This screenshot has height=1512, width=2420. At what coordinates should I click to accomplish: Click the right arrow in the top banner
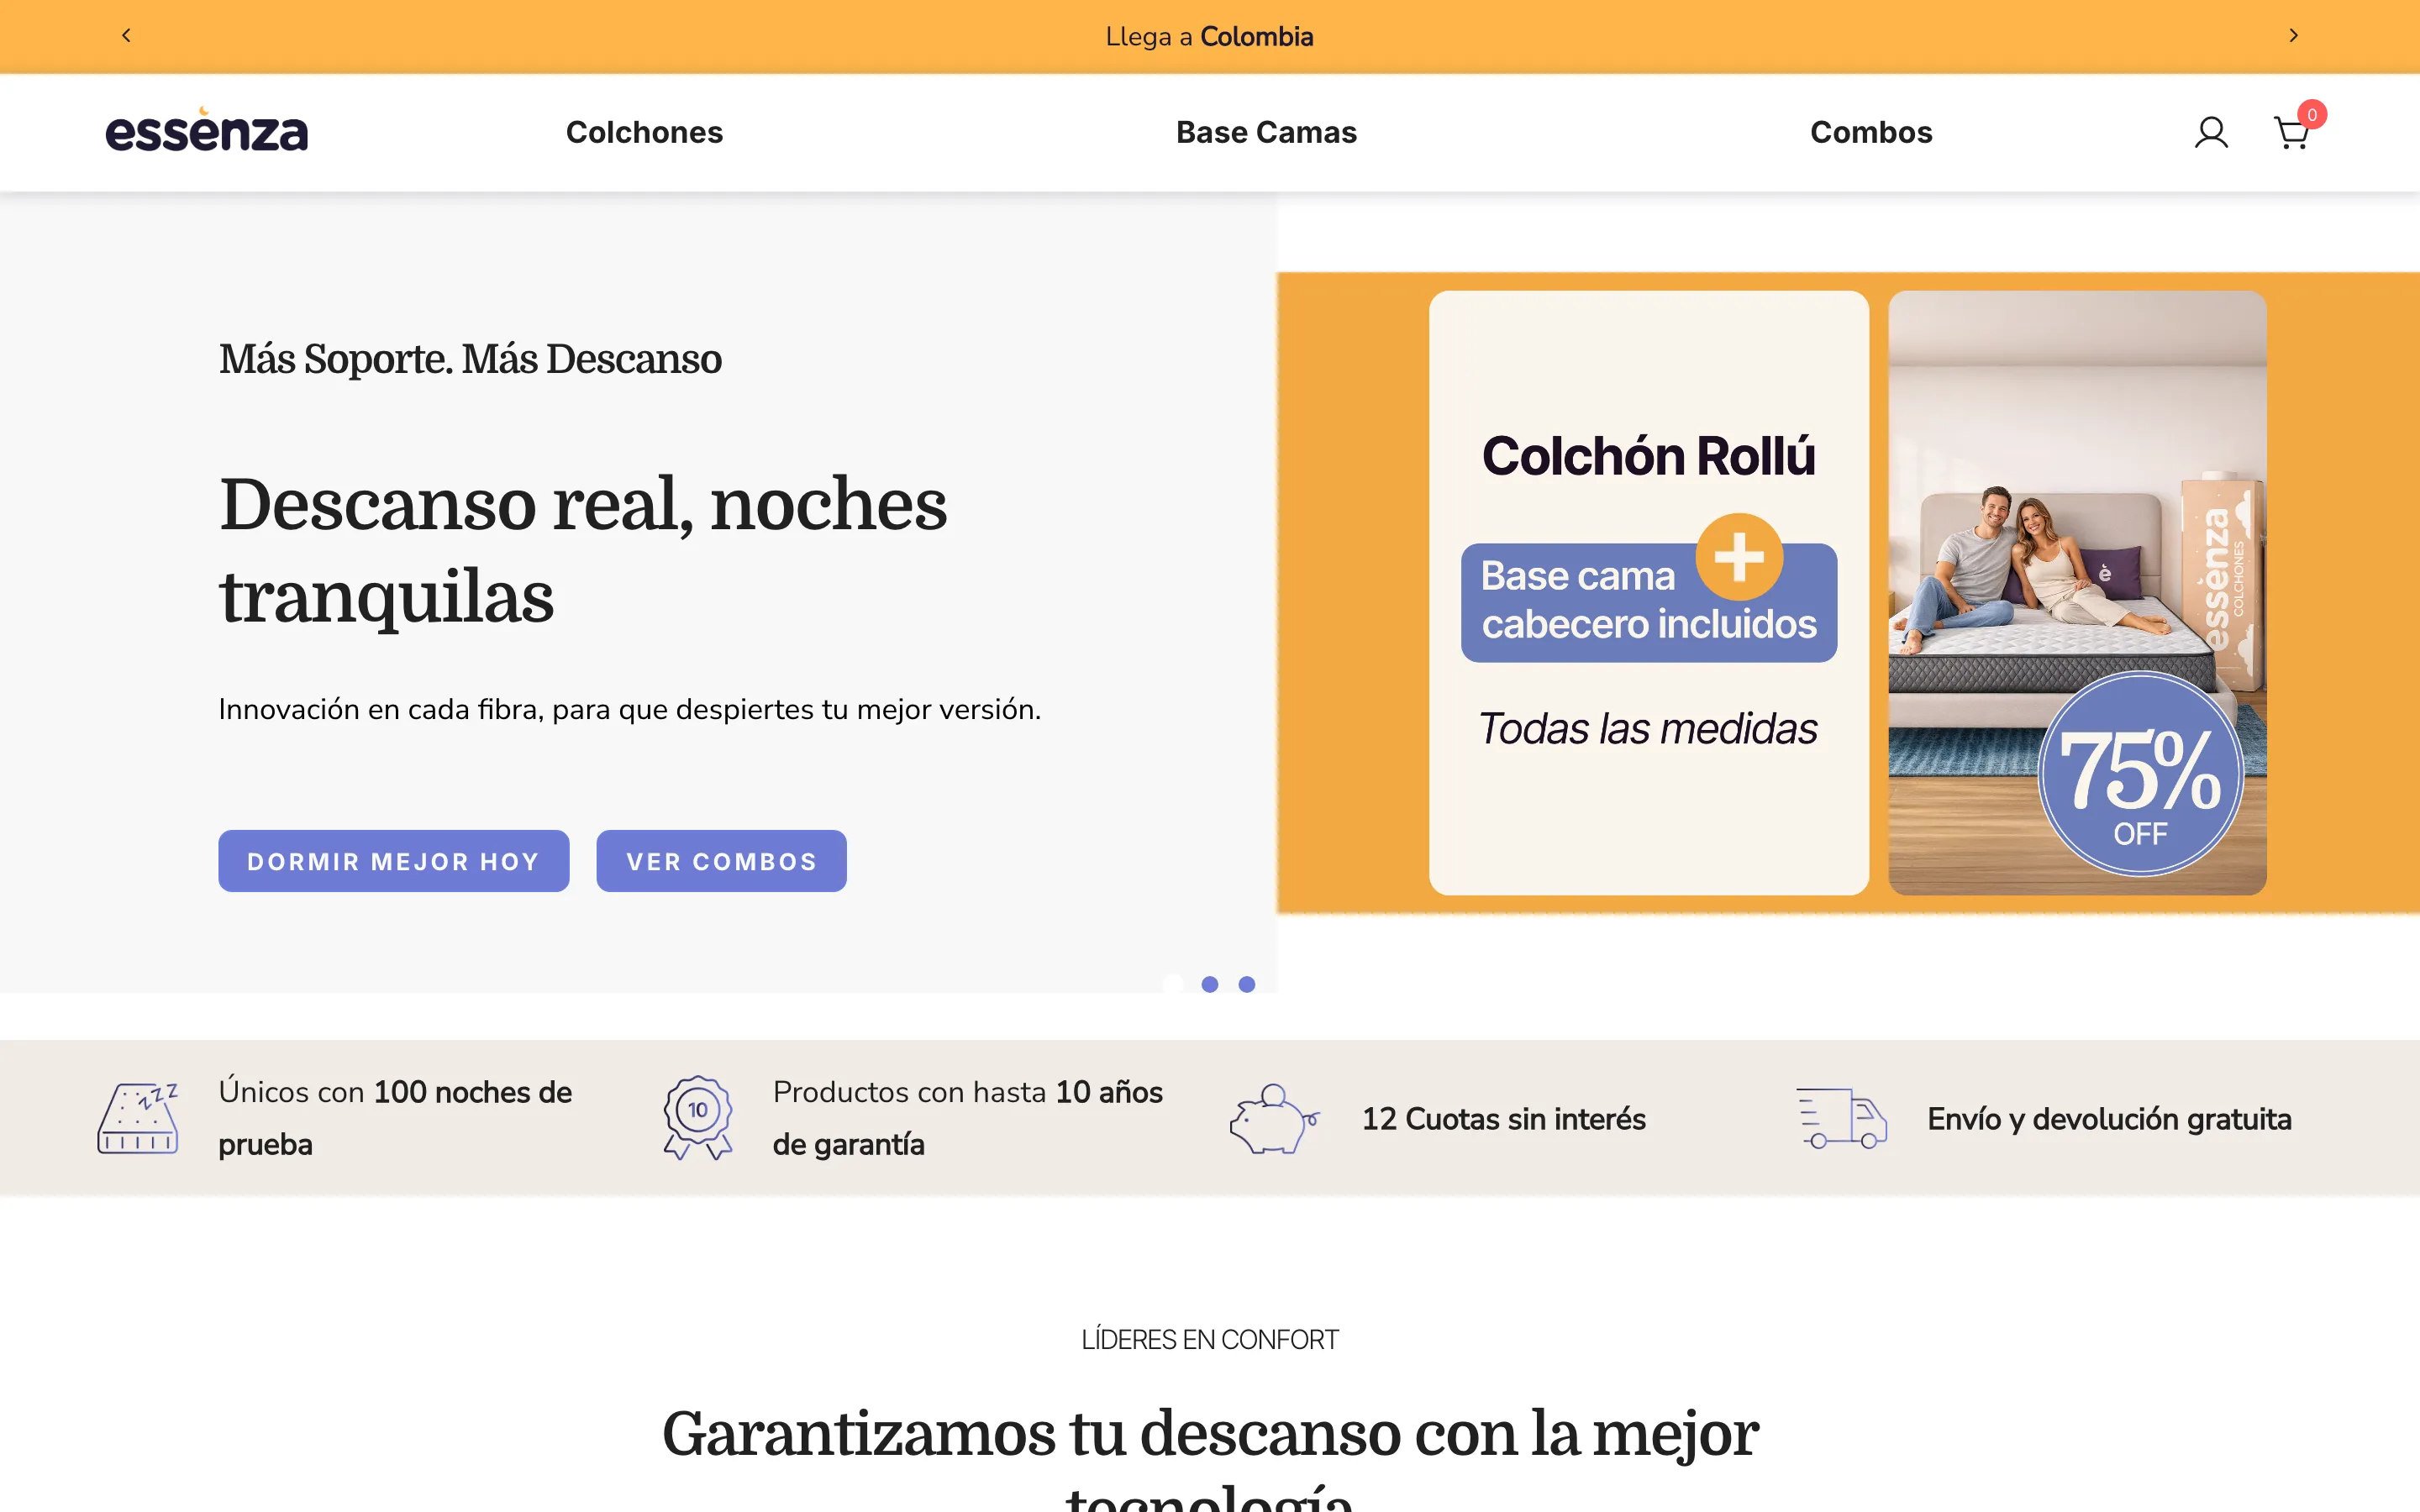[2293, 35]
